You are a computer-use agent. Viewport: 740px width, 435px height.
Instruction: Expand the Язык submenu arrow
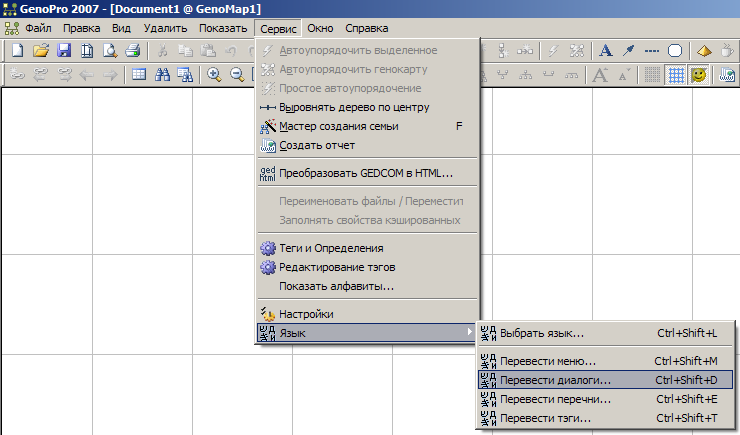click(x=469, y=332)
